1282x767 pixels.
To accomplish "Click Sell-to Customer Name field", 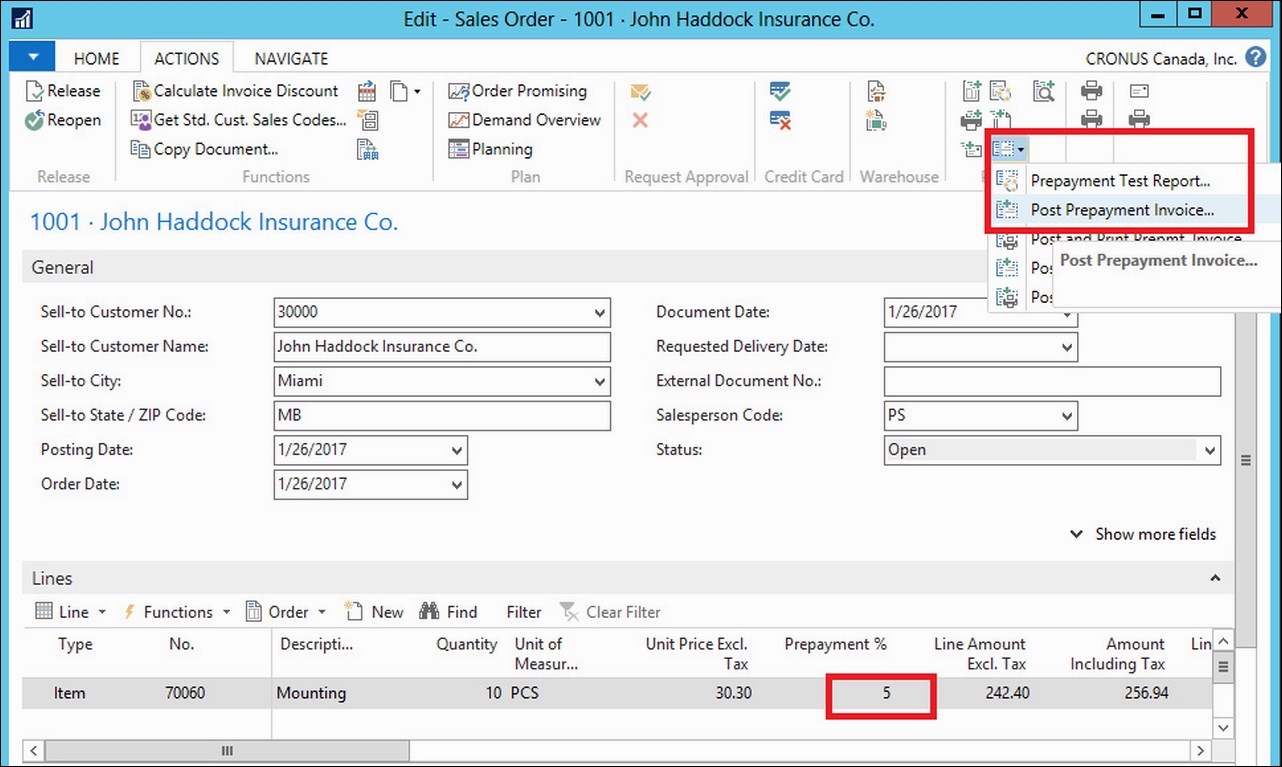I will click(x=442, y=347).
